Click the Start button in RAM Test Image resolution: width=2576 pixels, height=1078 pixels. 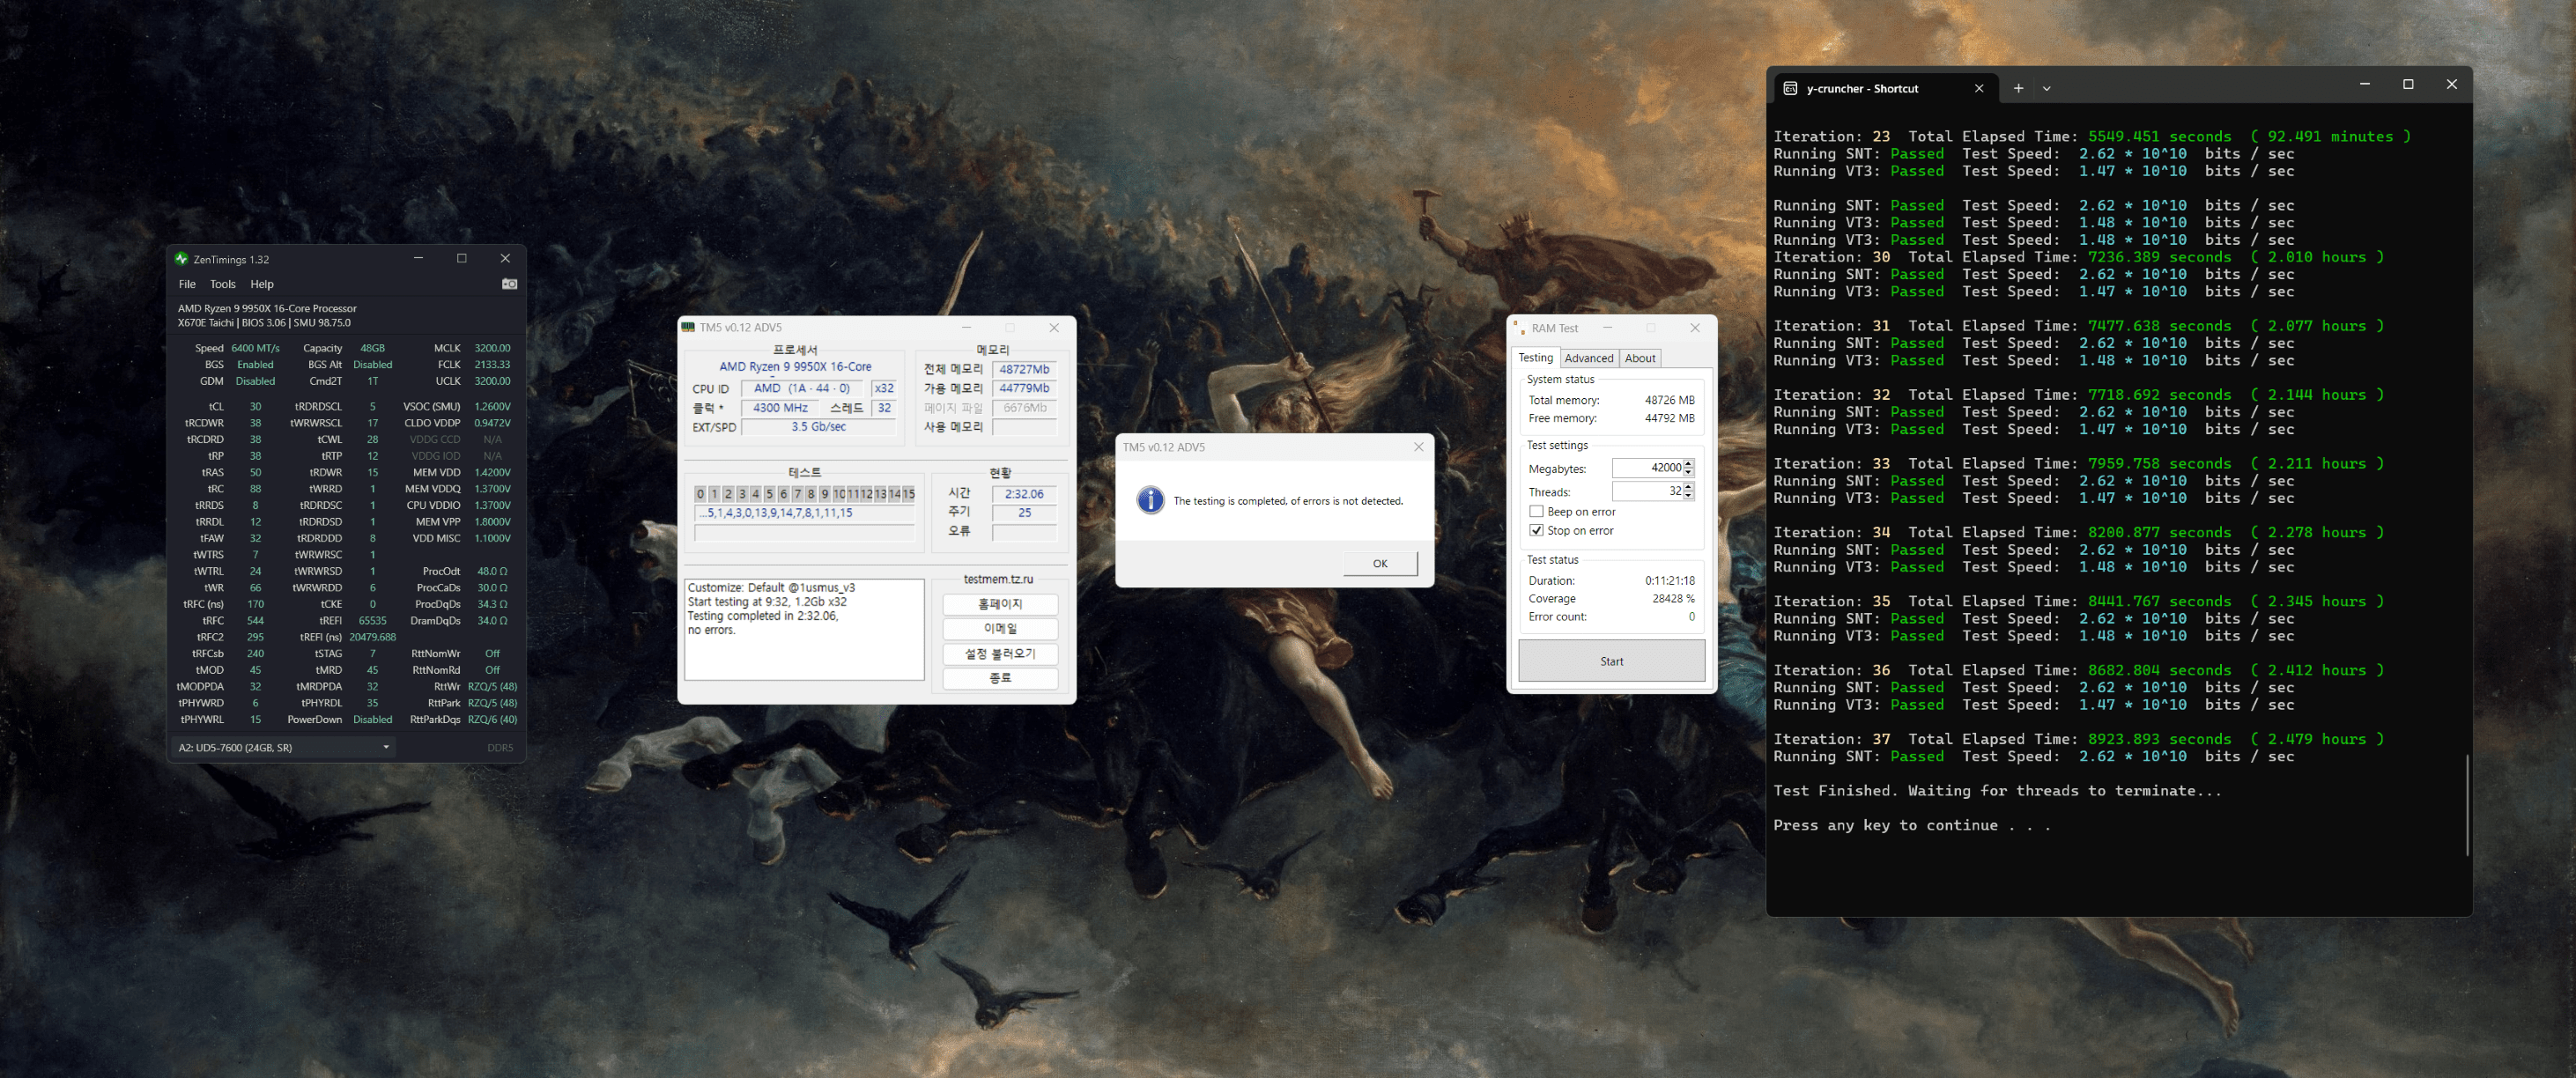pyautogui.click(x=1611, y=661)
